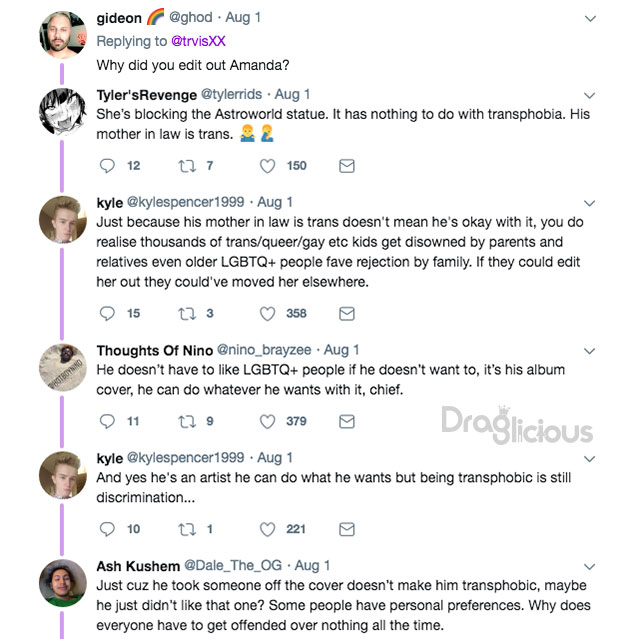Open more options for Tyler'sRevenge tweet
The height and width of the screenshot is (639, 637).
(590, 96)
